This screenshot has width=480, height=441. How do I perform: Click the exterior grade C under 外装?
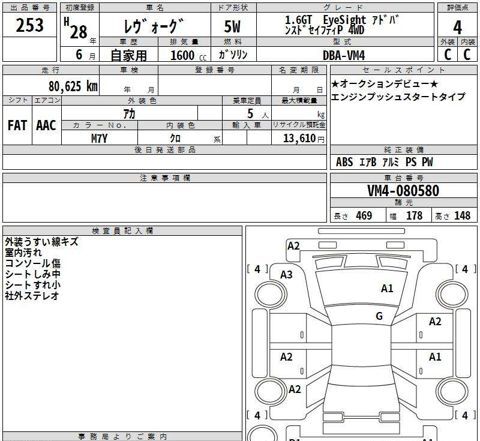(x=448, y=54)
